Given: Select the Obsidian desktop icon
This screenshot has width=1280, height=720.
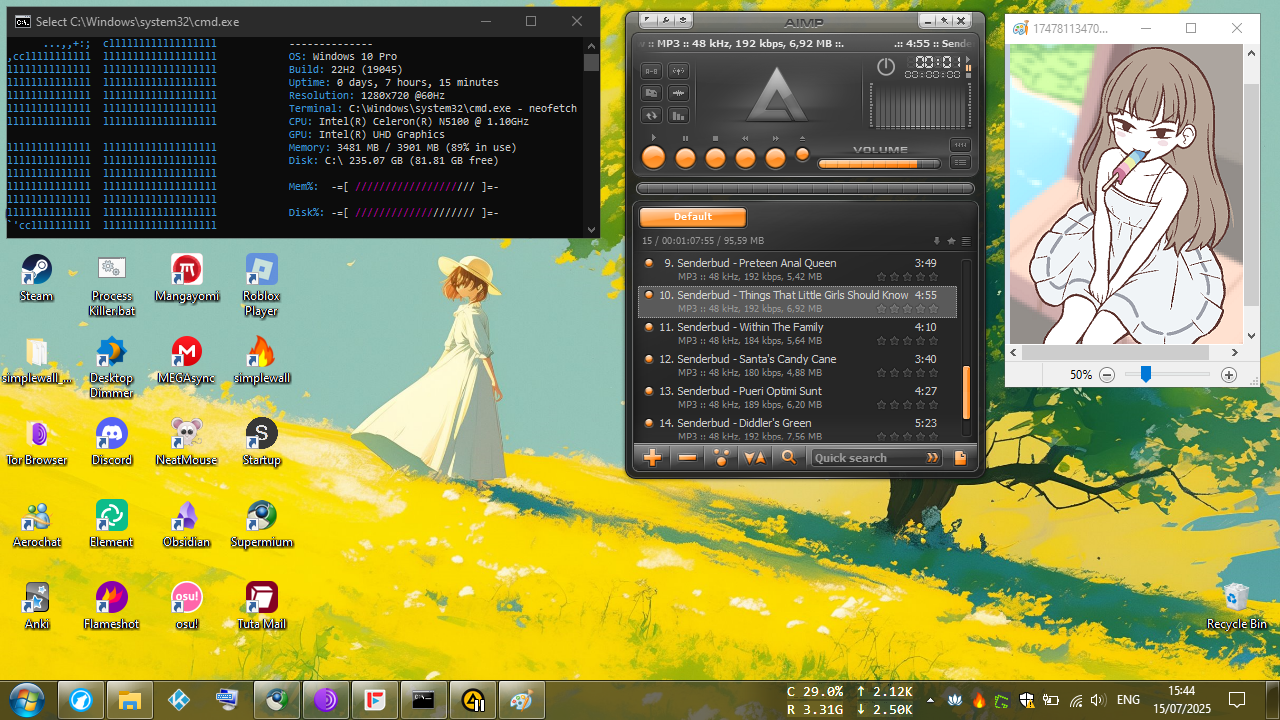Looking at the screenshot, I should click(186, 523).
